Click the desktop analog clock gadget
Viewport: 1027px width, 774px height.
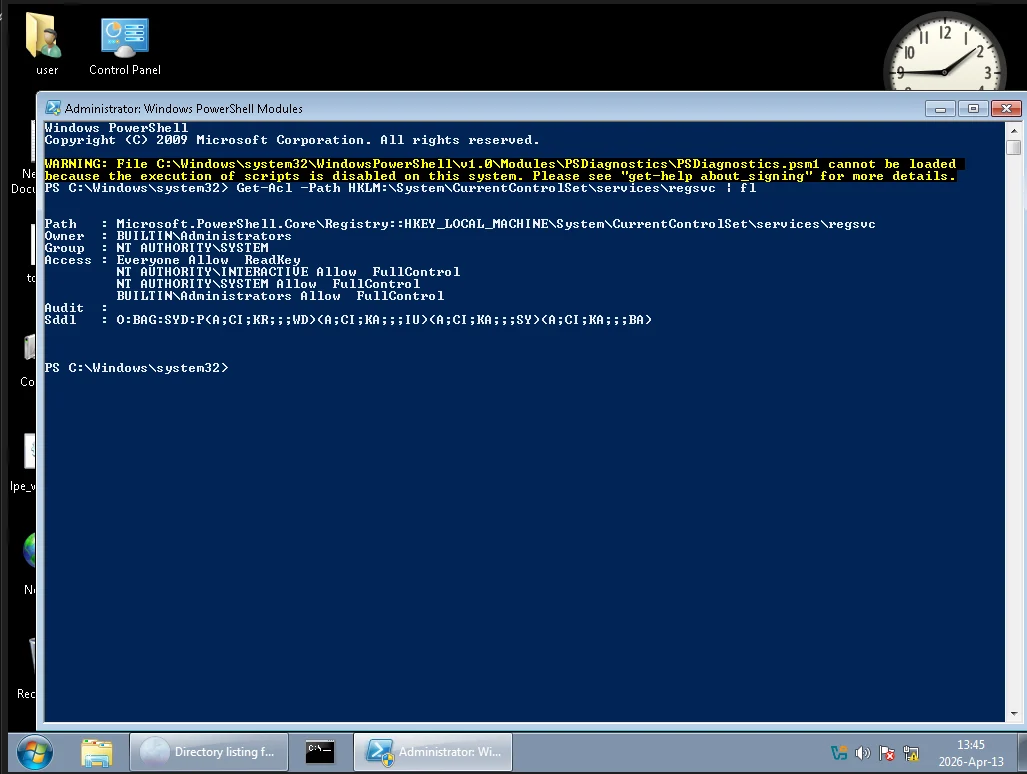[x=944, y=51]
